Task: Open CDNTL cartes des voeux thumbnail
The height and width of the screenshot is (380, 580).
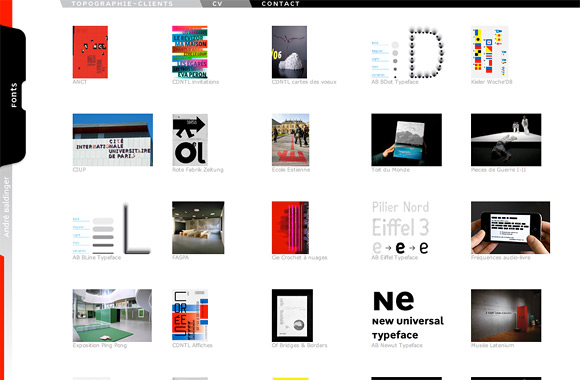Action: point(289,52)
